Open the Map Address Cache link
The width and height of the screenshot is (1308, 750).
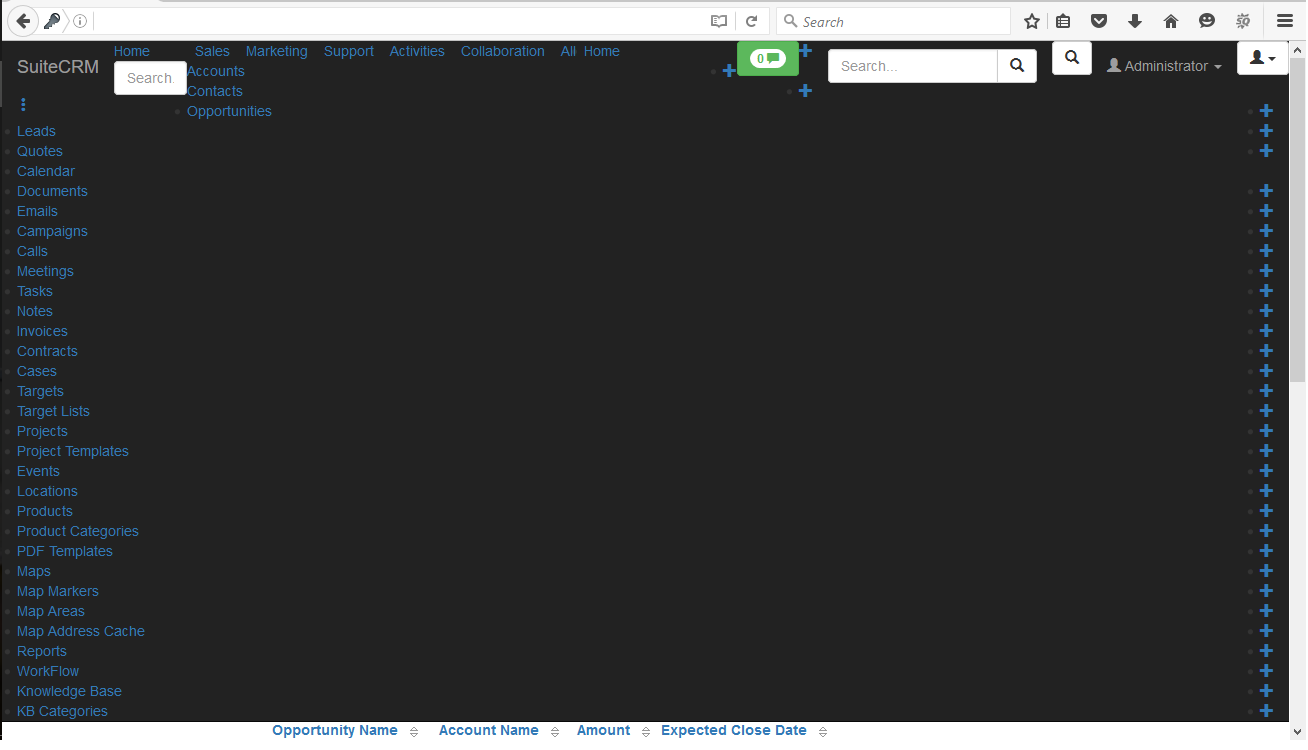(81, 631)
